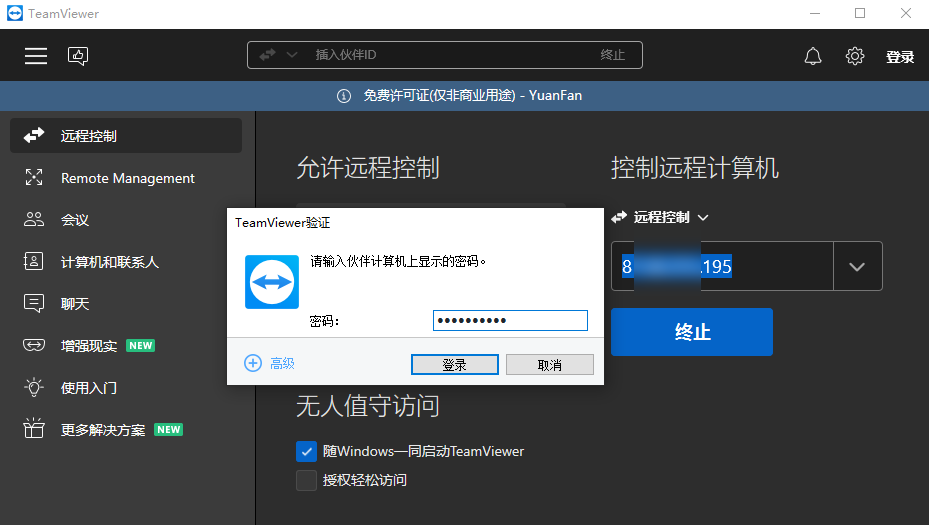
Task: Click the 允许远程控制 heading
Action: coord(368,168)
